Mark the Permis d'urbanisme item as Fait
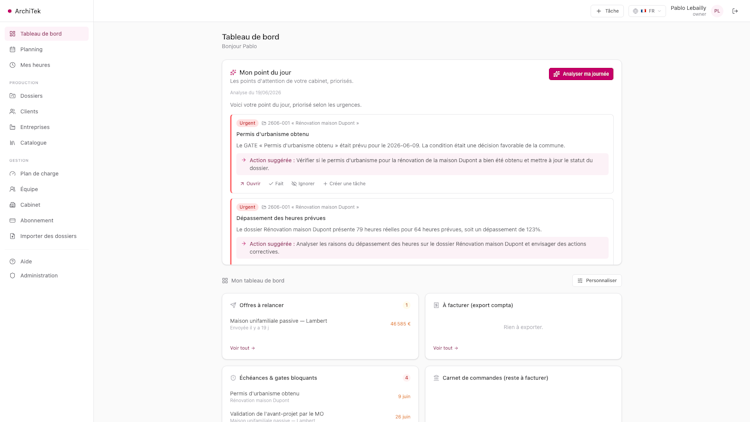 [x=276, y=184]
